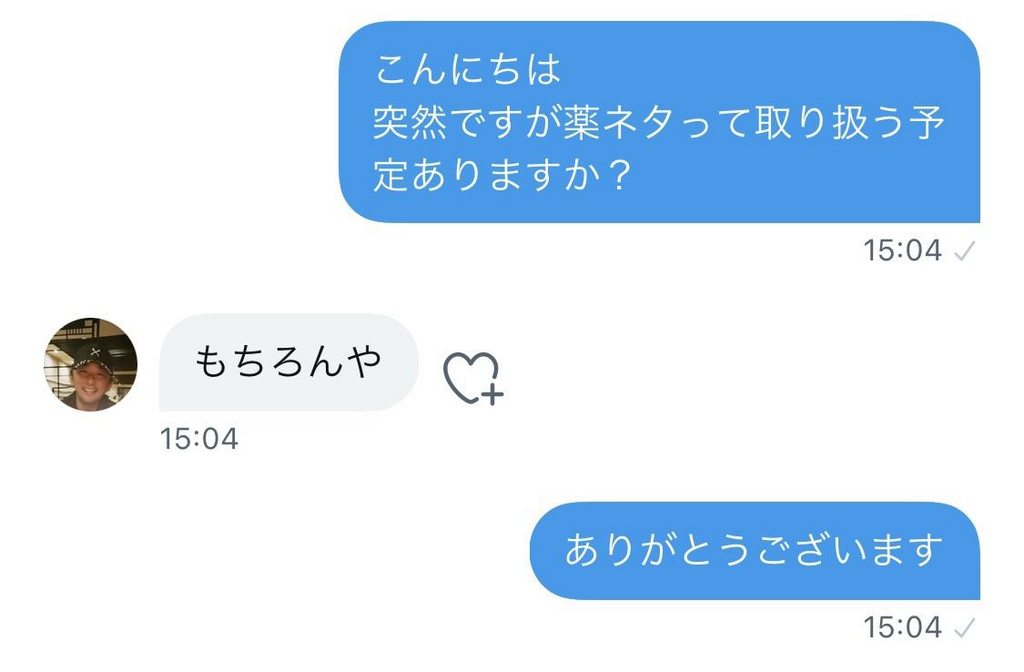Click the 15:04 timestamp below もちろんや
This screenshot has width=1024, height=672.
click(x=199, y=439)
